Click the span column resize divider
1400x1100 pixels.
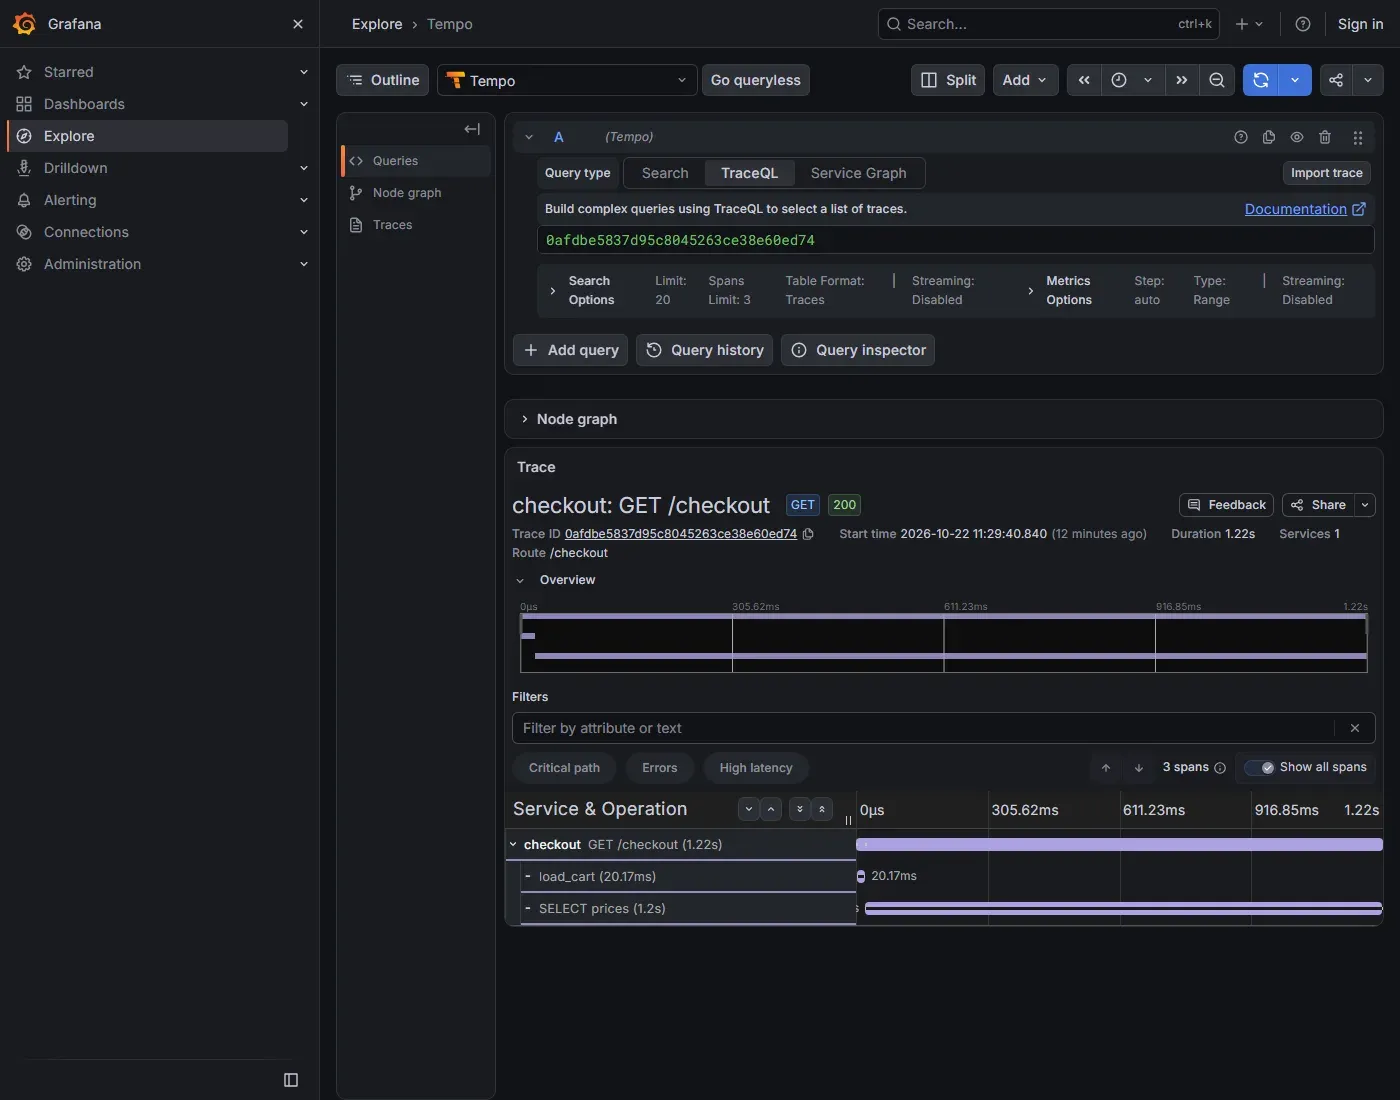click(849, 820)
